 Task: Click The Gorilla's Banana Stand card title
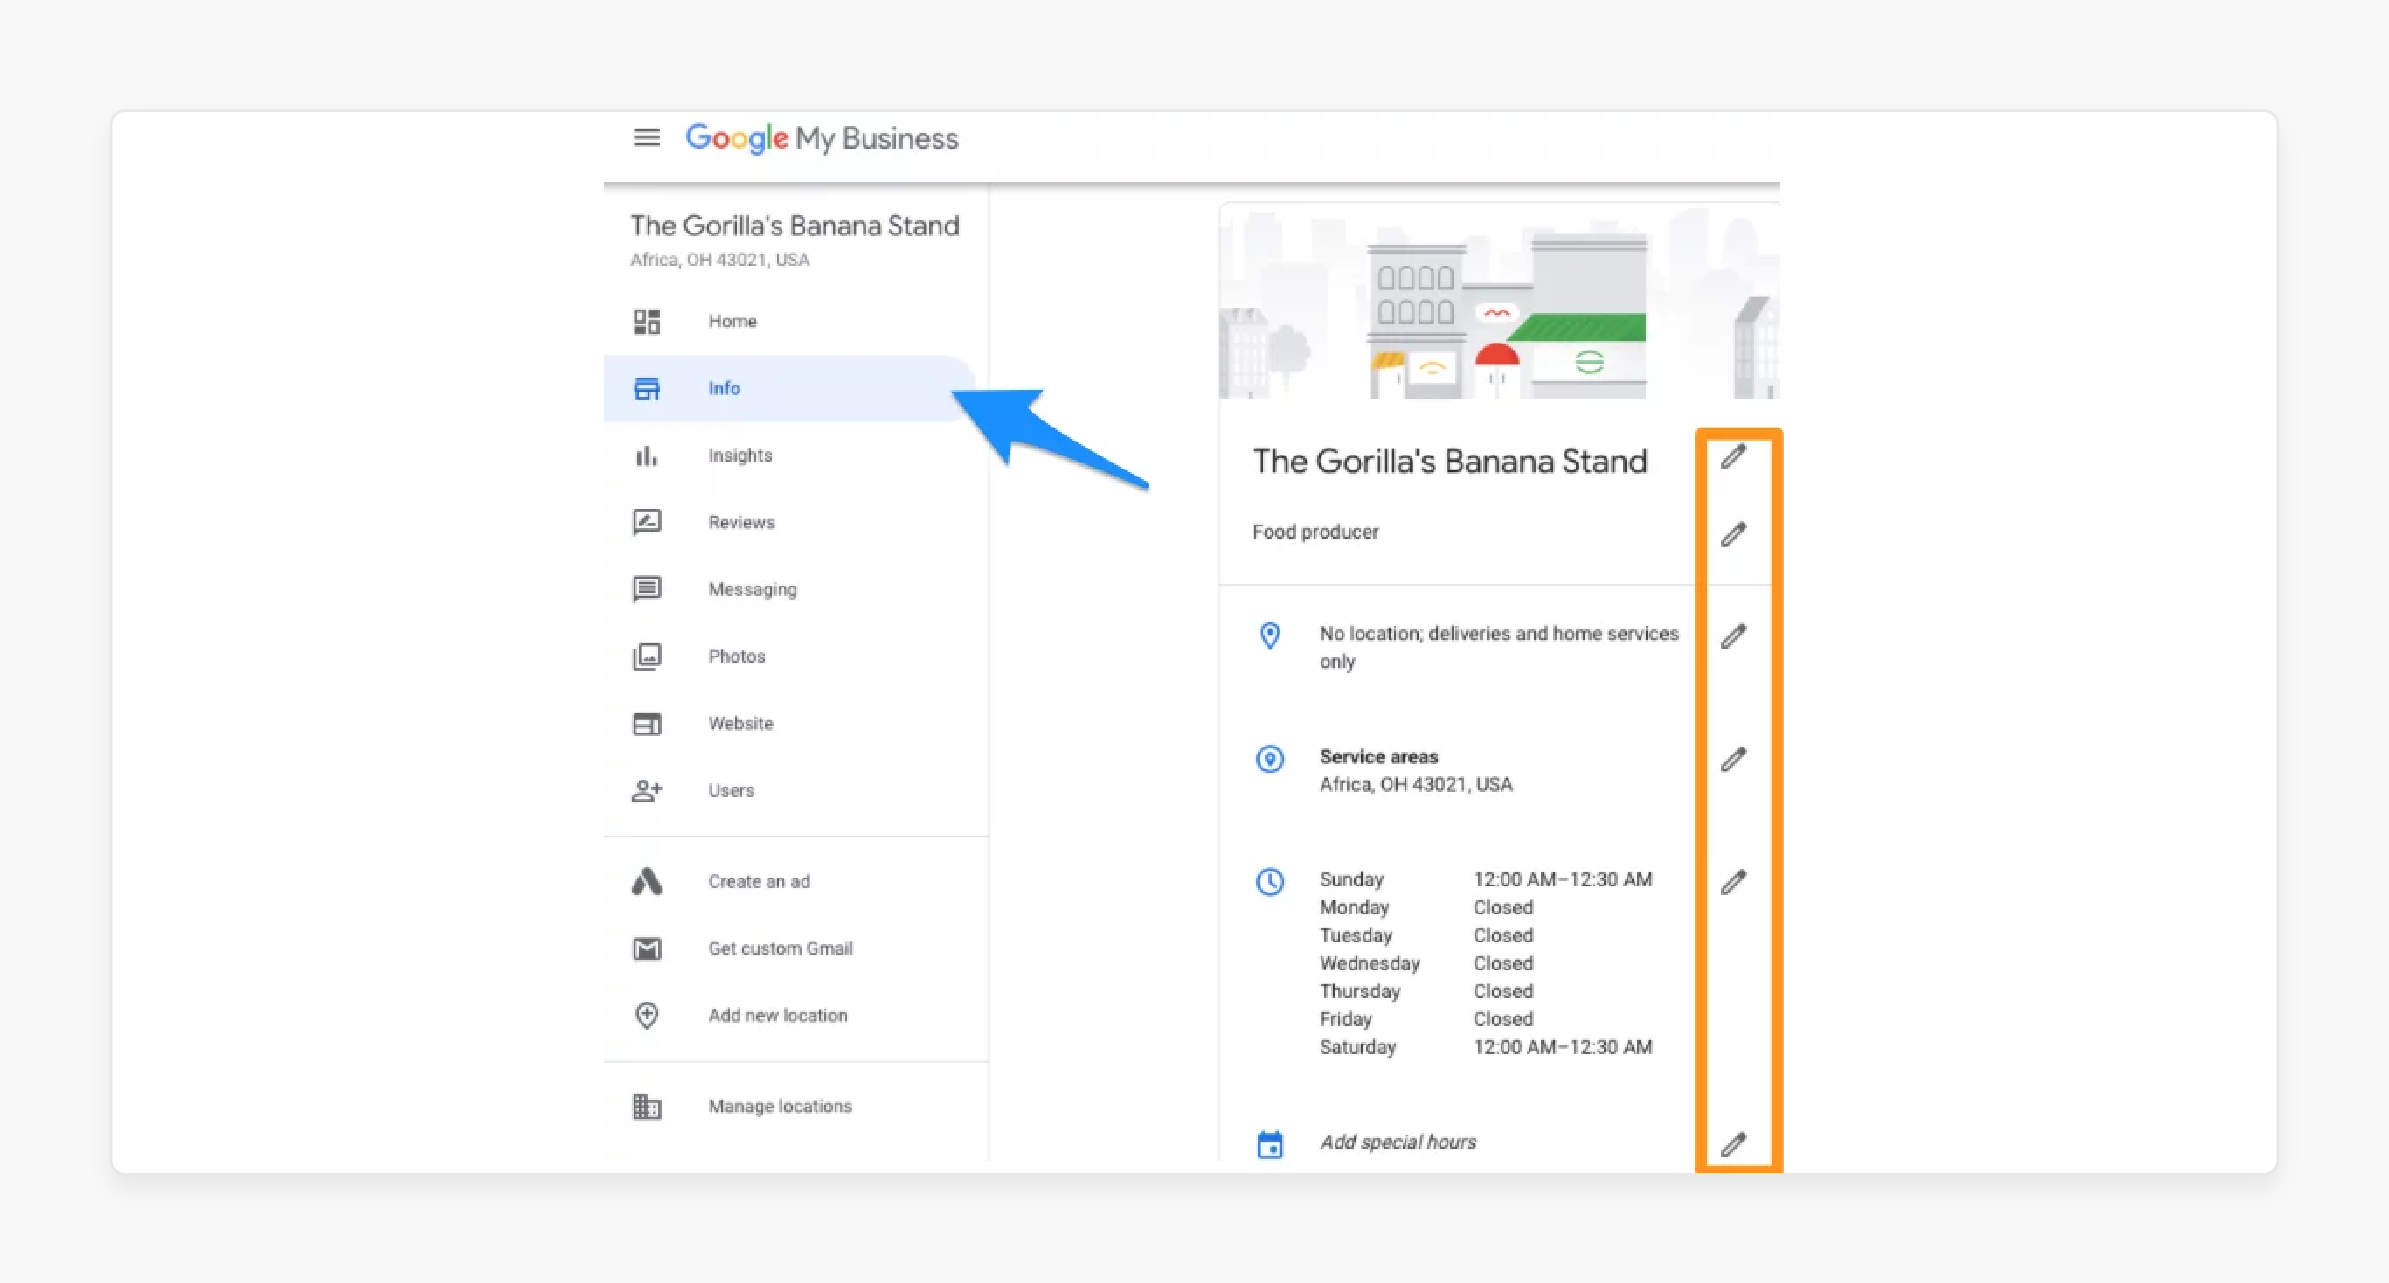click(1450, 461)
